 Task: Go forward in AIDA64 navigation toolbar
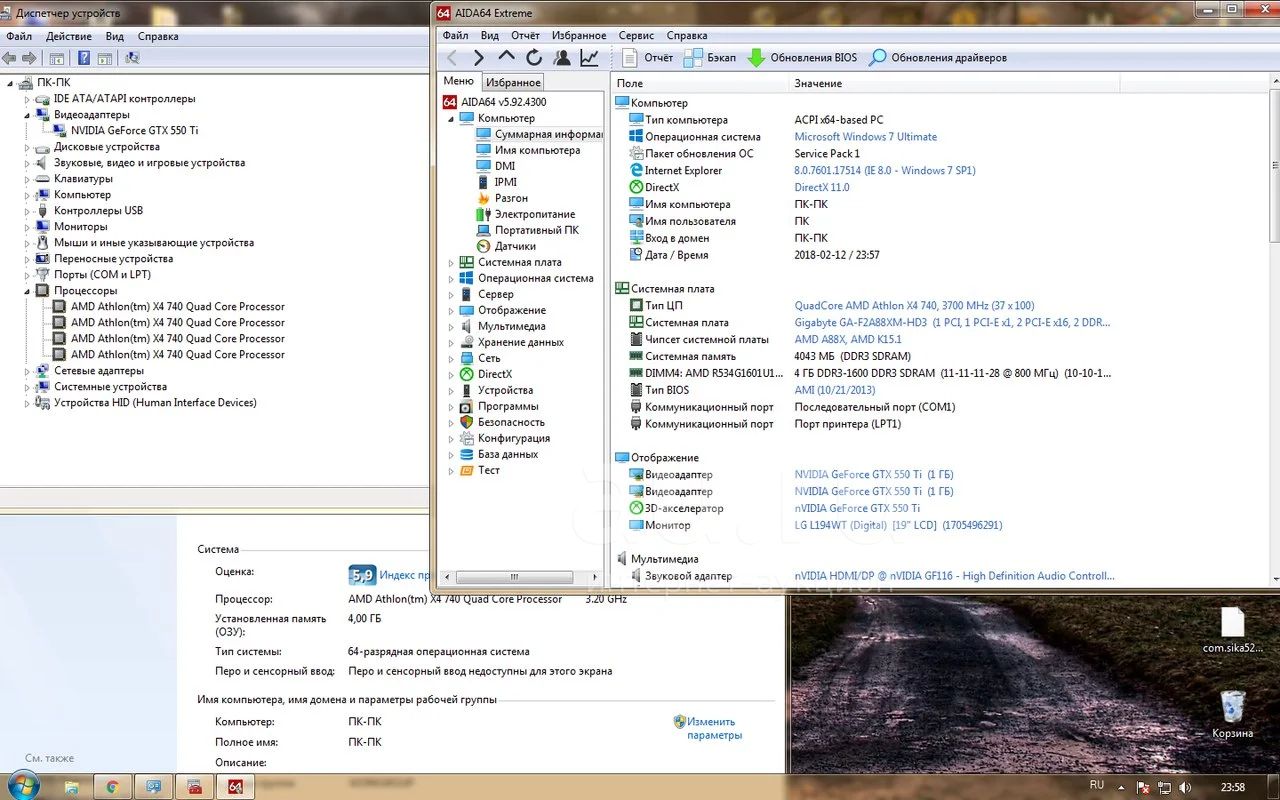pos(479,58)
